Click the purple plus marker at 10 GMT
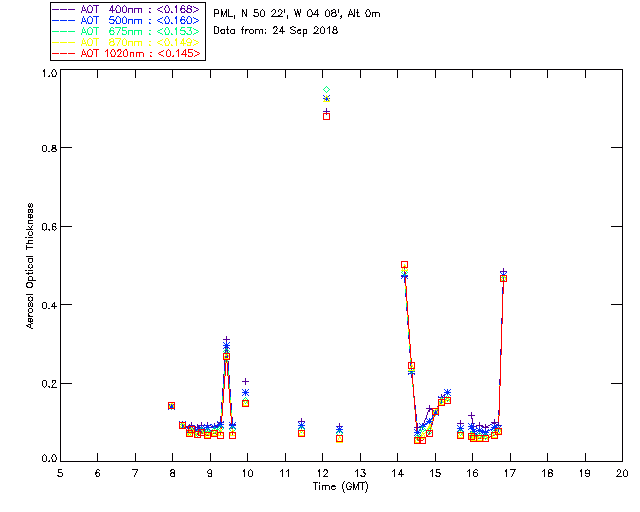 [x=245, y=381]
